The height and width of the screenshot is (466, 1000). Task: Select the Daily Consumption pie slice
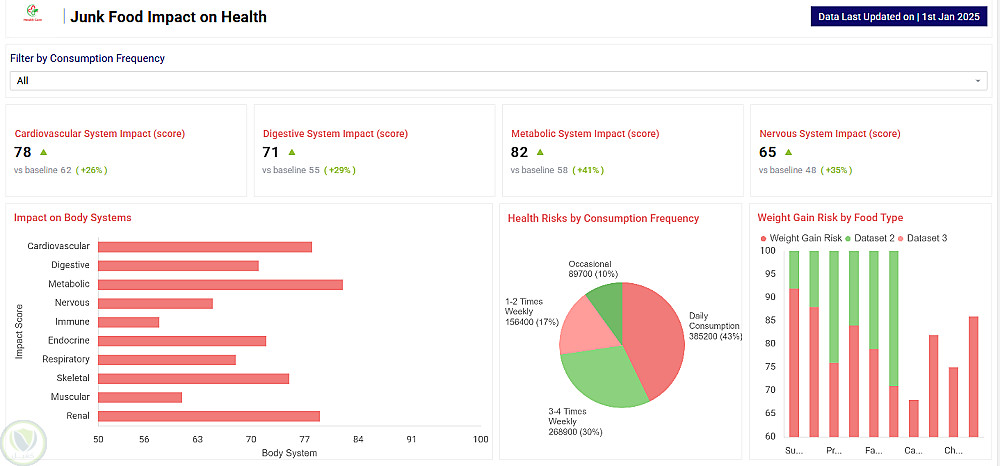pyautogui.click(x=655, y=335)
